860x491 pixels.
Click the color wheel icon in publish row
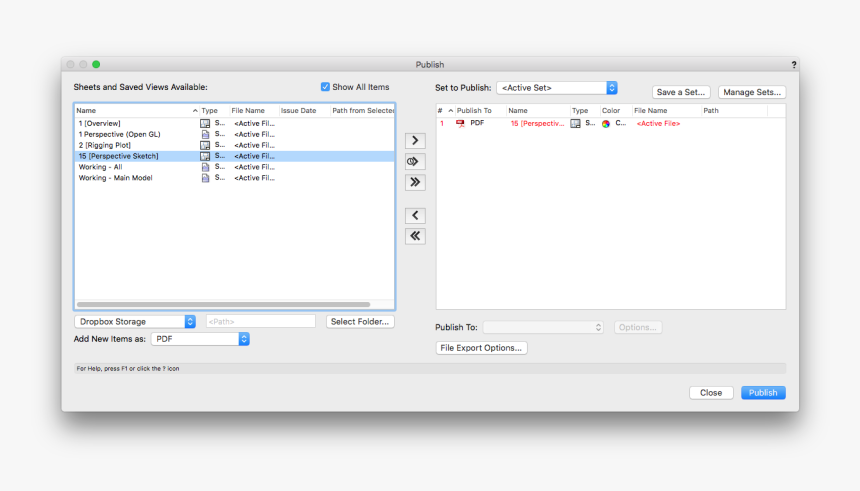tap(606, 123)
